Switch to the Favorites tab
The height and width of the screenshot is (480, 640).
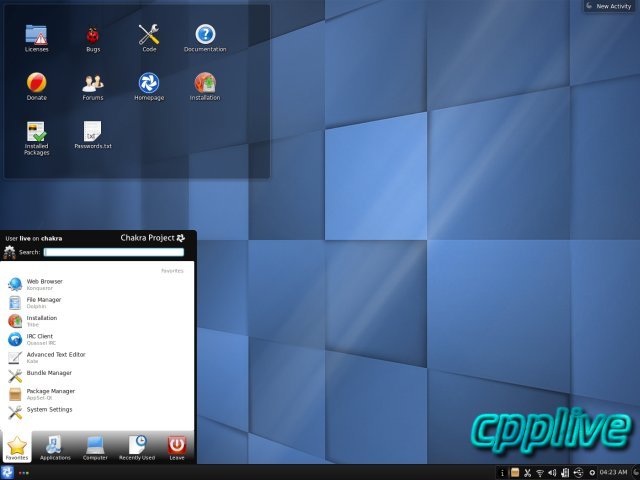pos(17,447)
